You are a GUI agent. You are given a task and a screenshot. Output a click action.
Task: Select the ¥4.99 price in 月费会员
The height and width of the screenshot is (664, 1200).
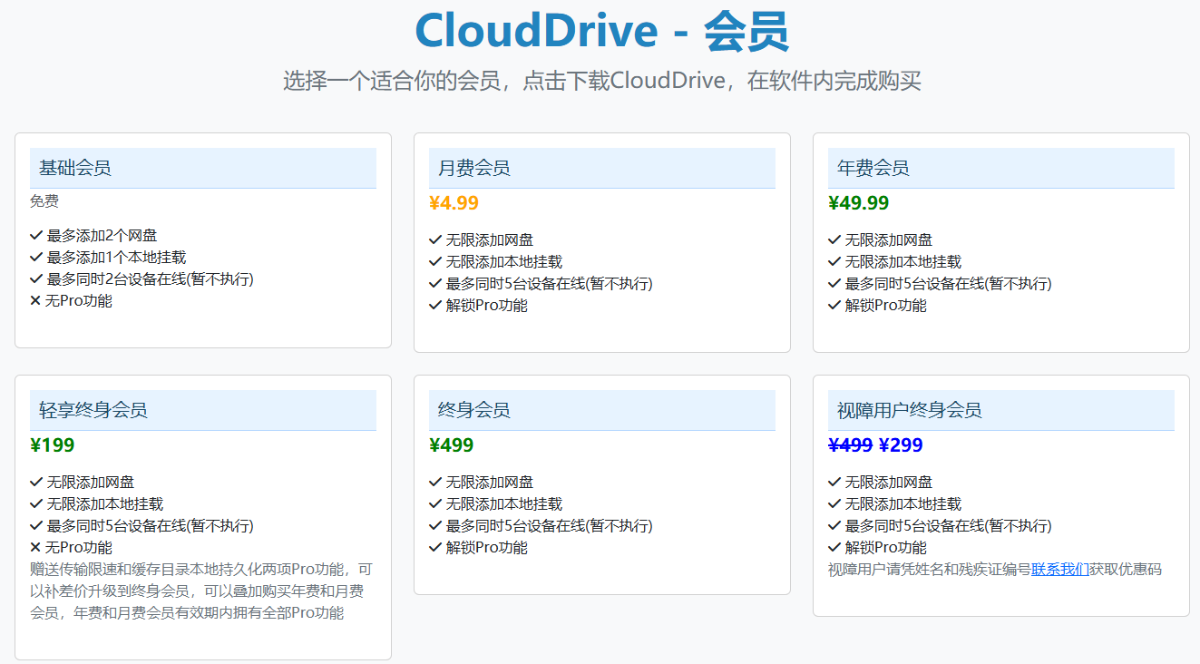pos(451,202)
